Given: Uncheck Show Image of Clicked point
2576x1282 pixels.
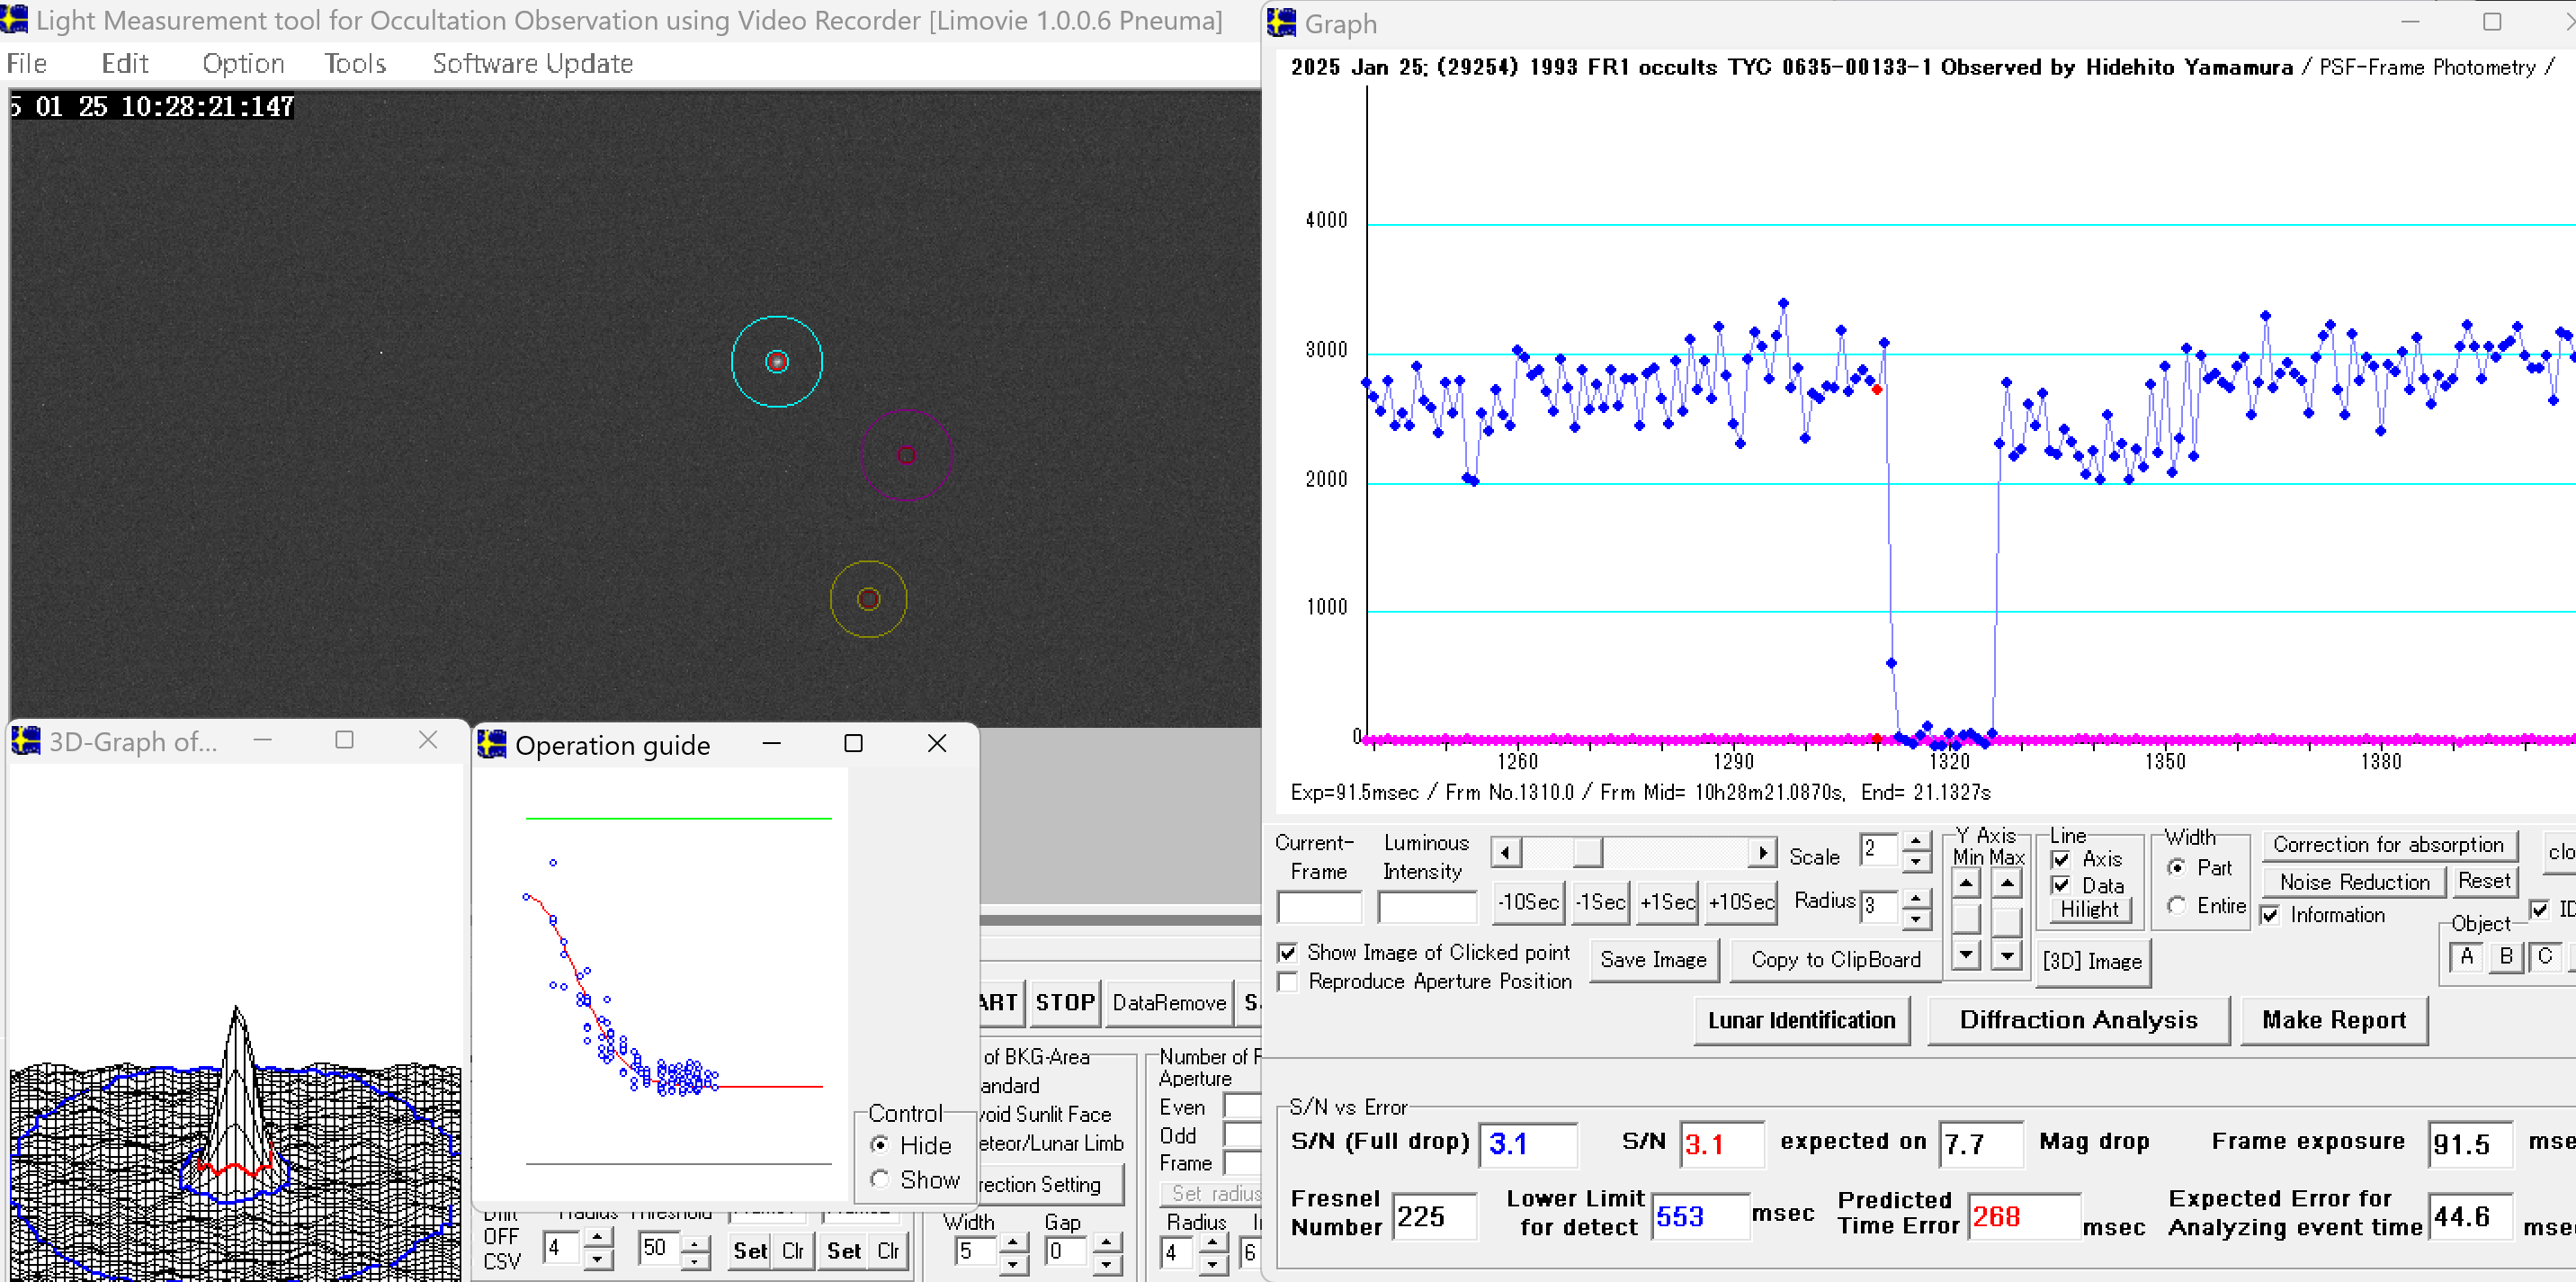Looking at the screenshot, I should click(1289, 953).
